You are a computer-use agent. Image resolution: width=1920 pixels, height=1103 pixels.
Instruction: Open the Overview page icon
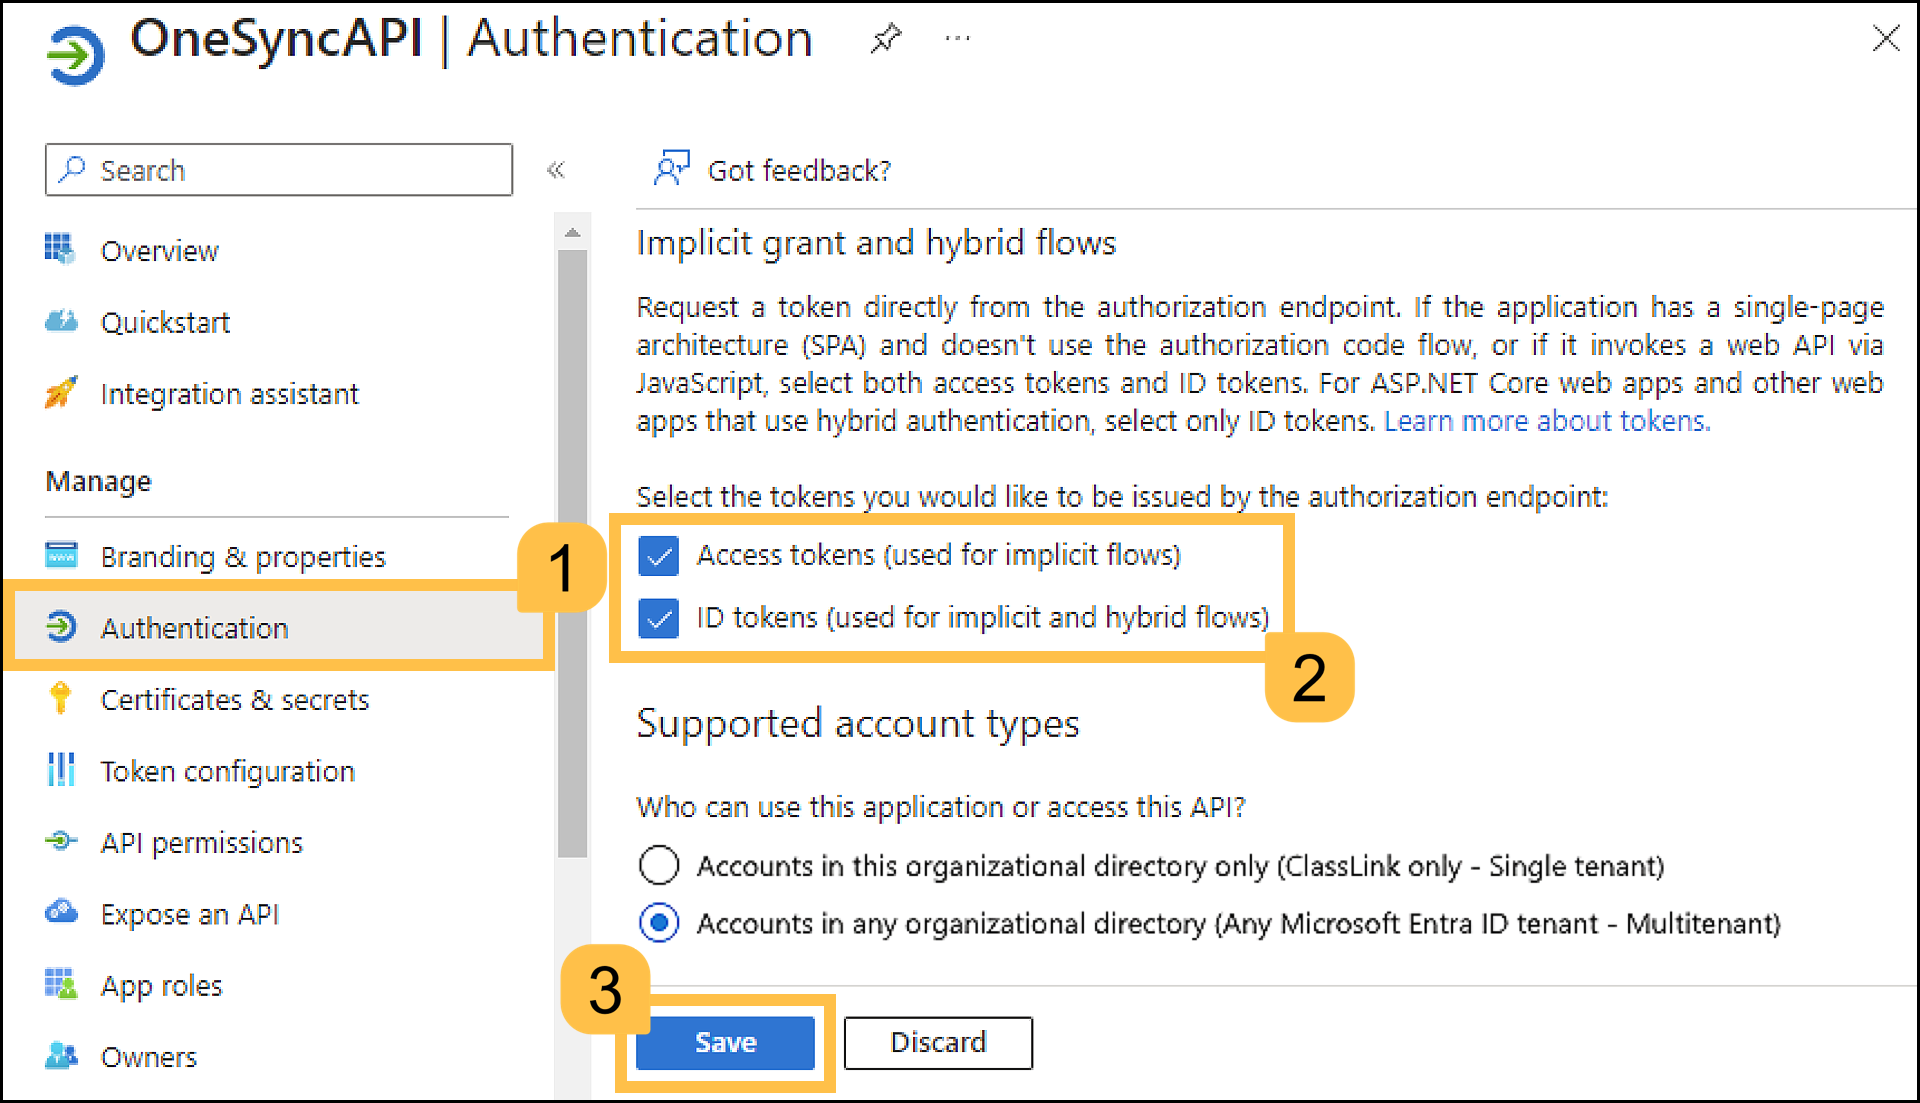(x=60, y=250)
